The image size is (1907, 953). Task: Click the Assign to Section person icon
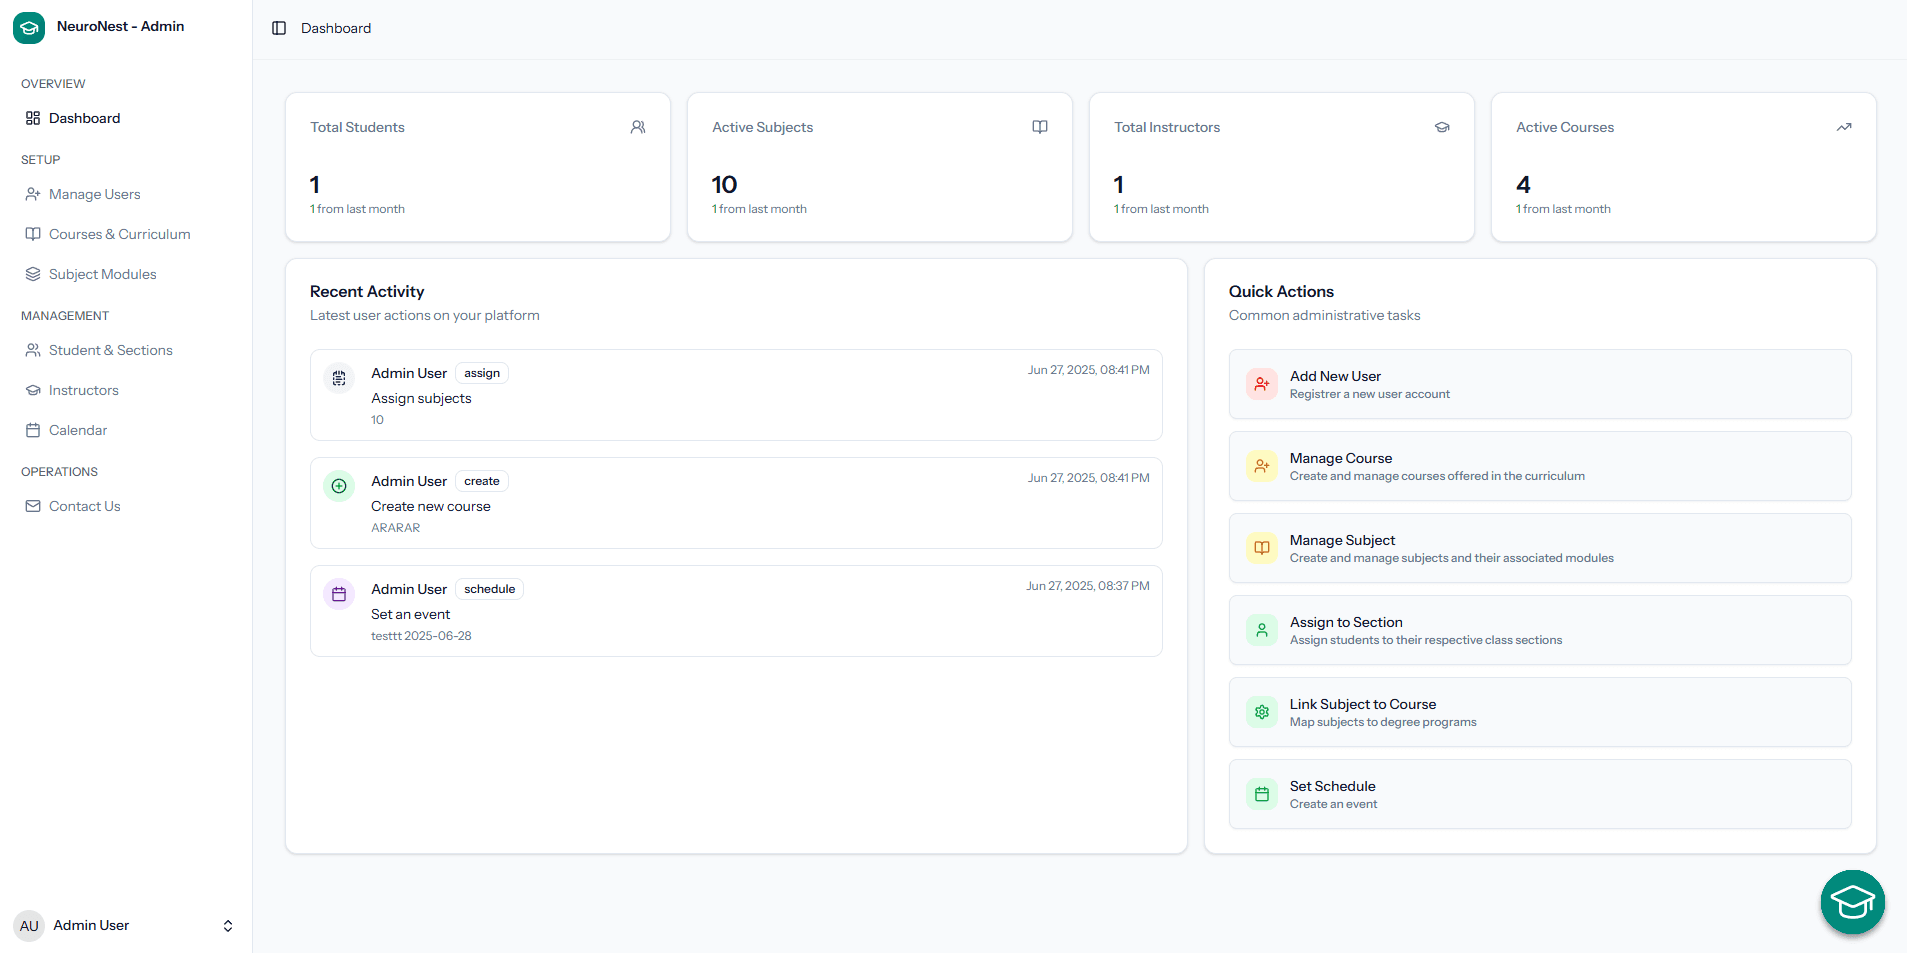(x=1261, y=630)
